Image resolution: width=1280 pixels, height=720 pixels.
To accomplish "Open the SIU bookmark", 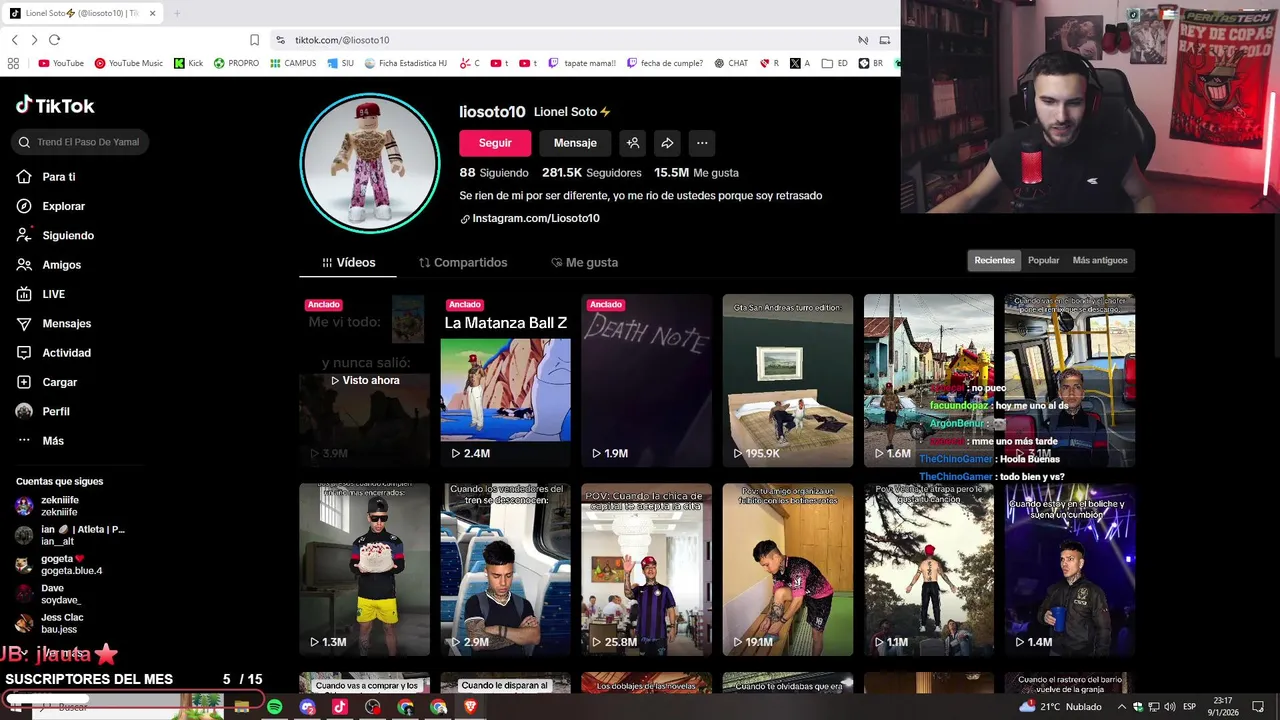I will (340, 63).
